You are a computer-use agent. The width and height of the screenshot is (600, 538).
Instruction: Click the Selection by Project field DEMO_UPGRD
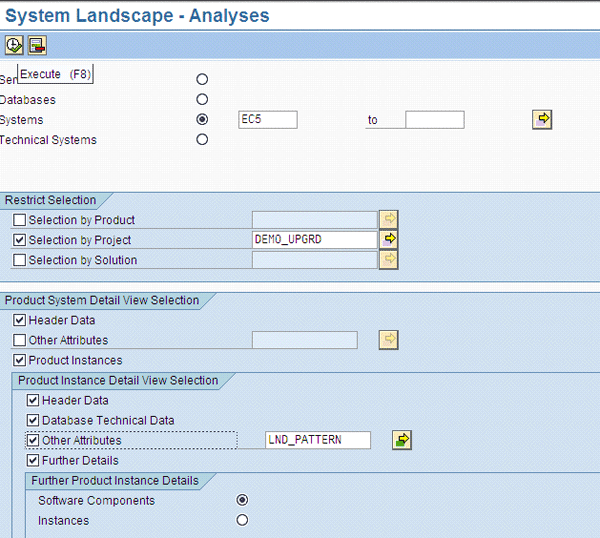point(315,240)
